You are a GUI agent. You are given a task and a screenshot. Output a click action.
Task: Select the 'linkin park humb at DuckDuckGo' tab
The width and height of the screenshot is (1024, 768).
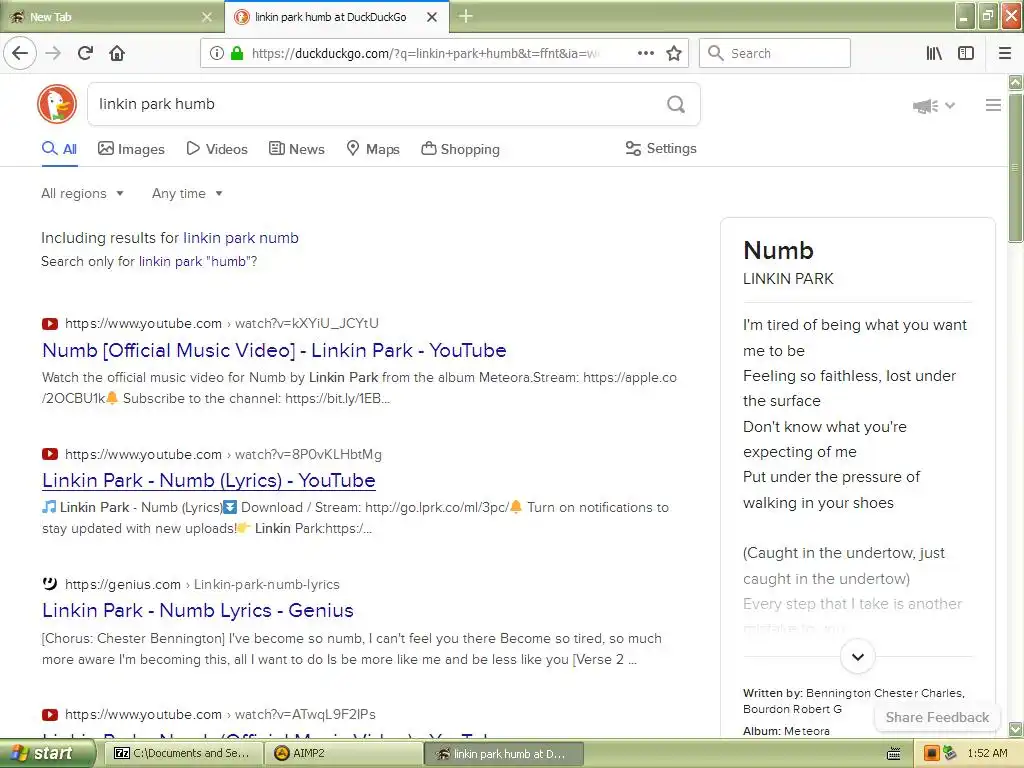click(x=337, y=17)
